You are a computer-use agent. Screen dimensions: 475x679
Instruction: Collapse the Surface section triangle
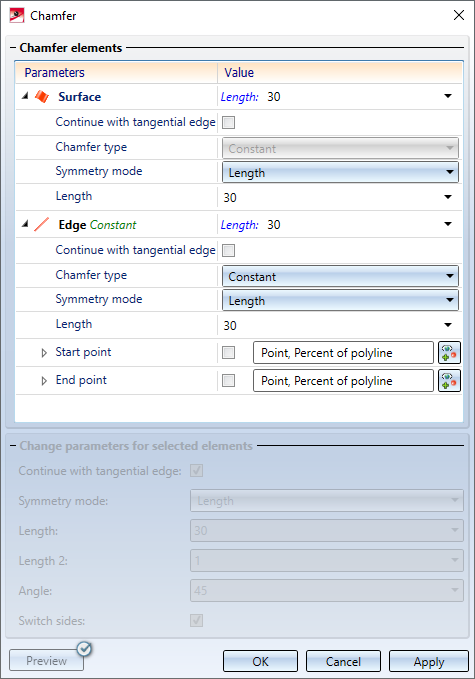tap(26, 96)
